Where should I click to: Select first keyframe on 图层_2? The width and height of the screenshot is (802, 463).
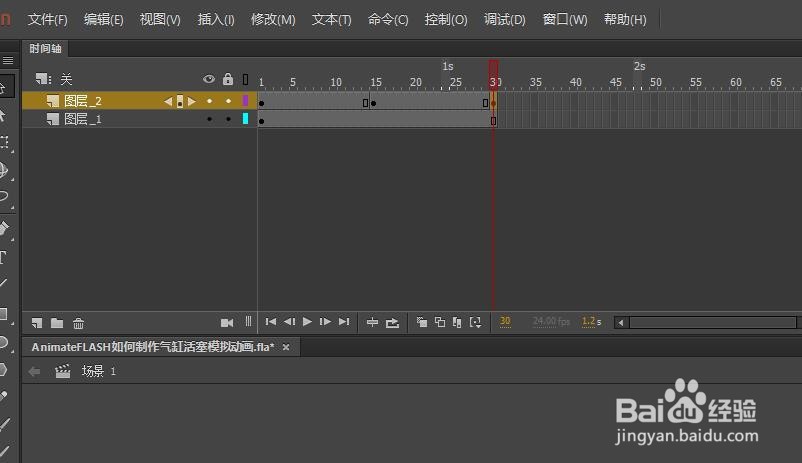262,103
